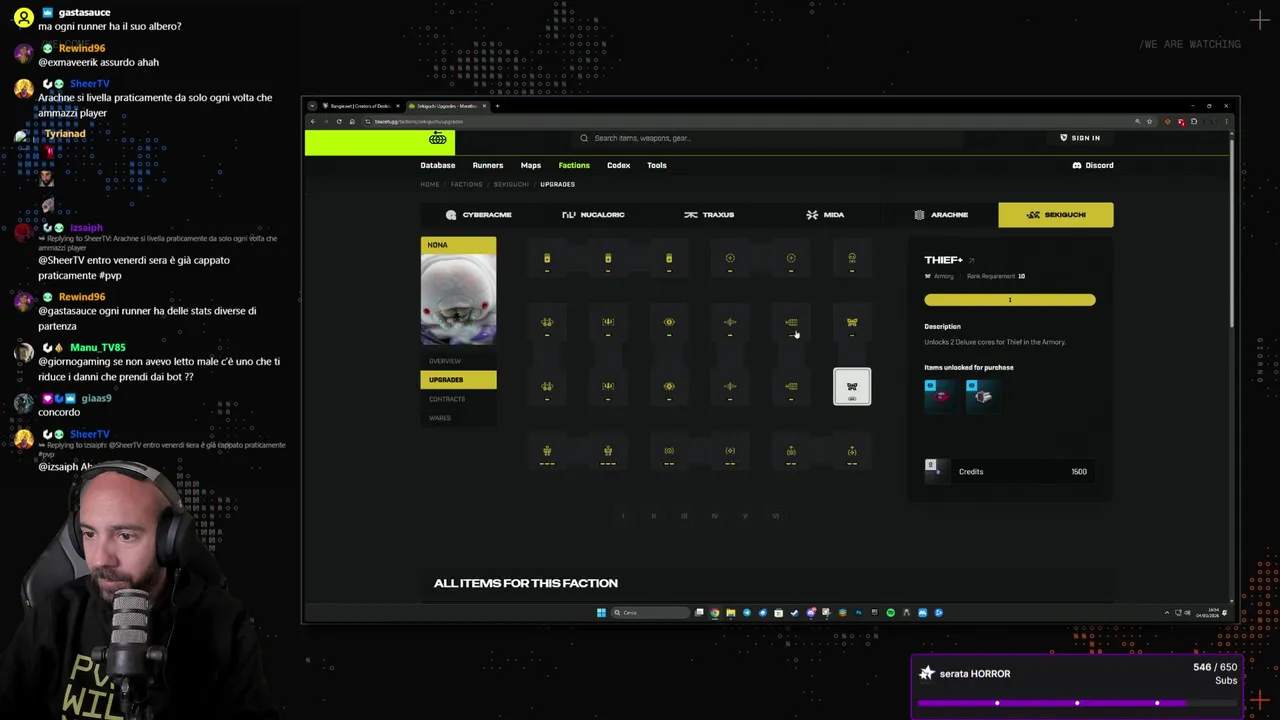Click the taskbar search box
1280x720 pixels.
point(650,612)
